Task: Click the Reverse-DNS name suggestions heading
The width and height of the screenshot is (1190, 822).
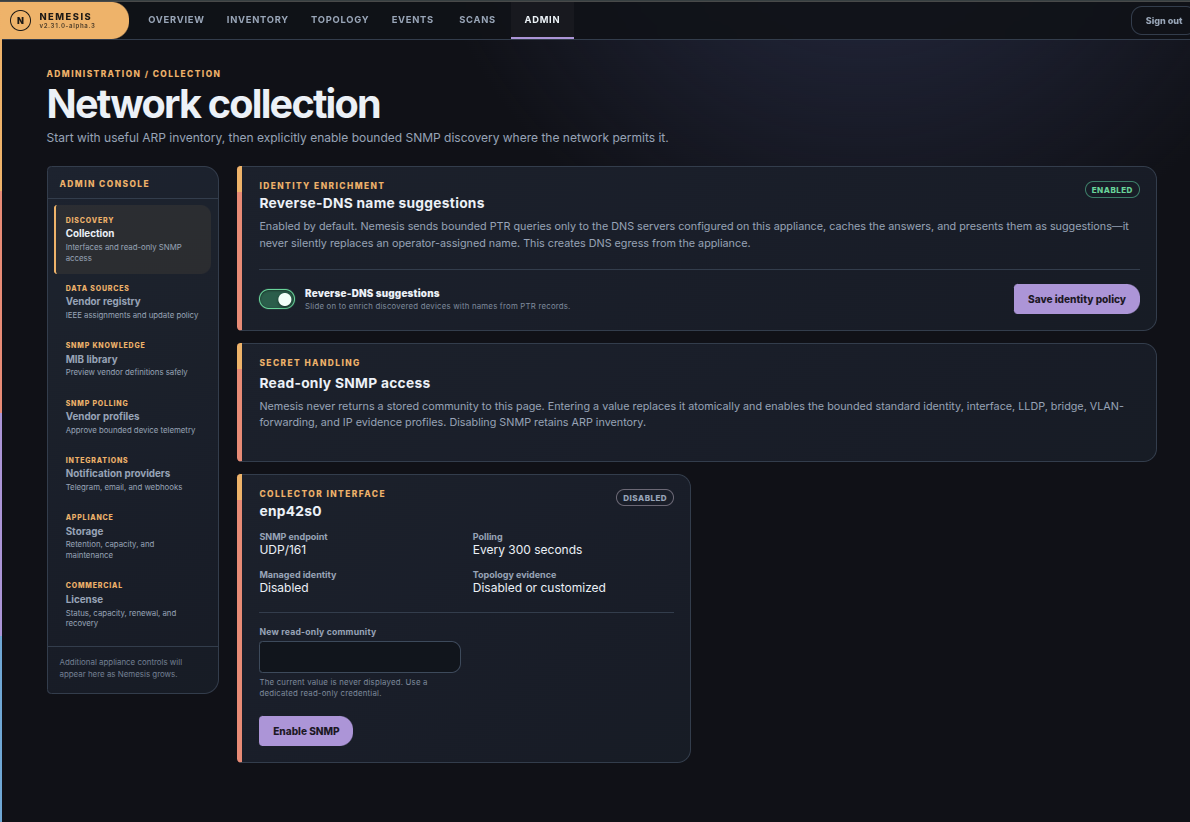Action: click(x=372, y=203)
